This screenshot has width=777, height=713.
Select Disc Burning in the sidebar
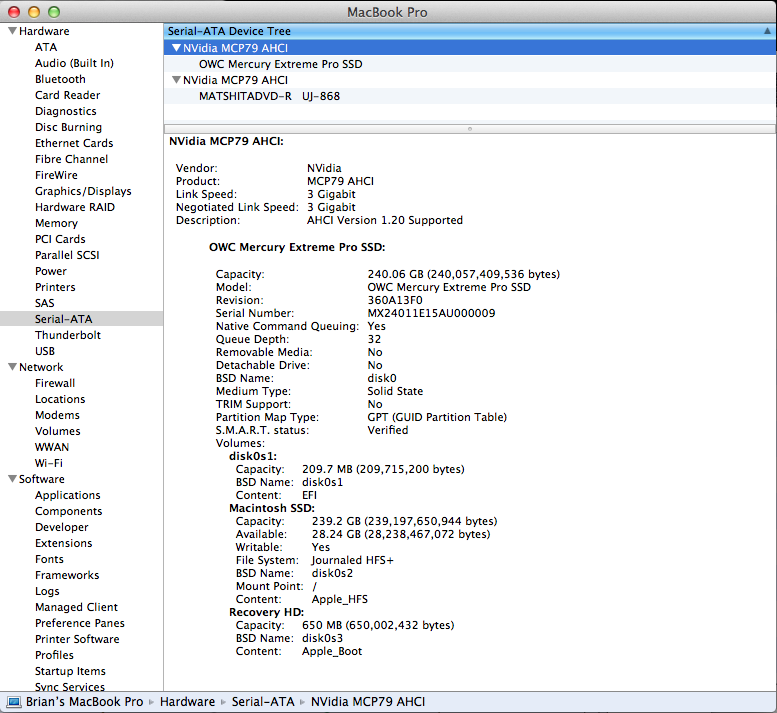tap(68, 127)
